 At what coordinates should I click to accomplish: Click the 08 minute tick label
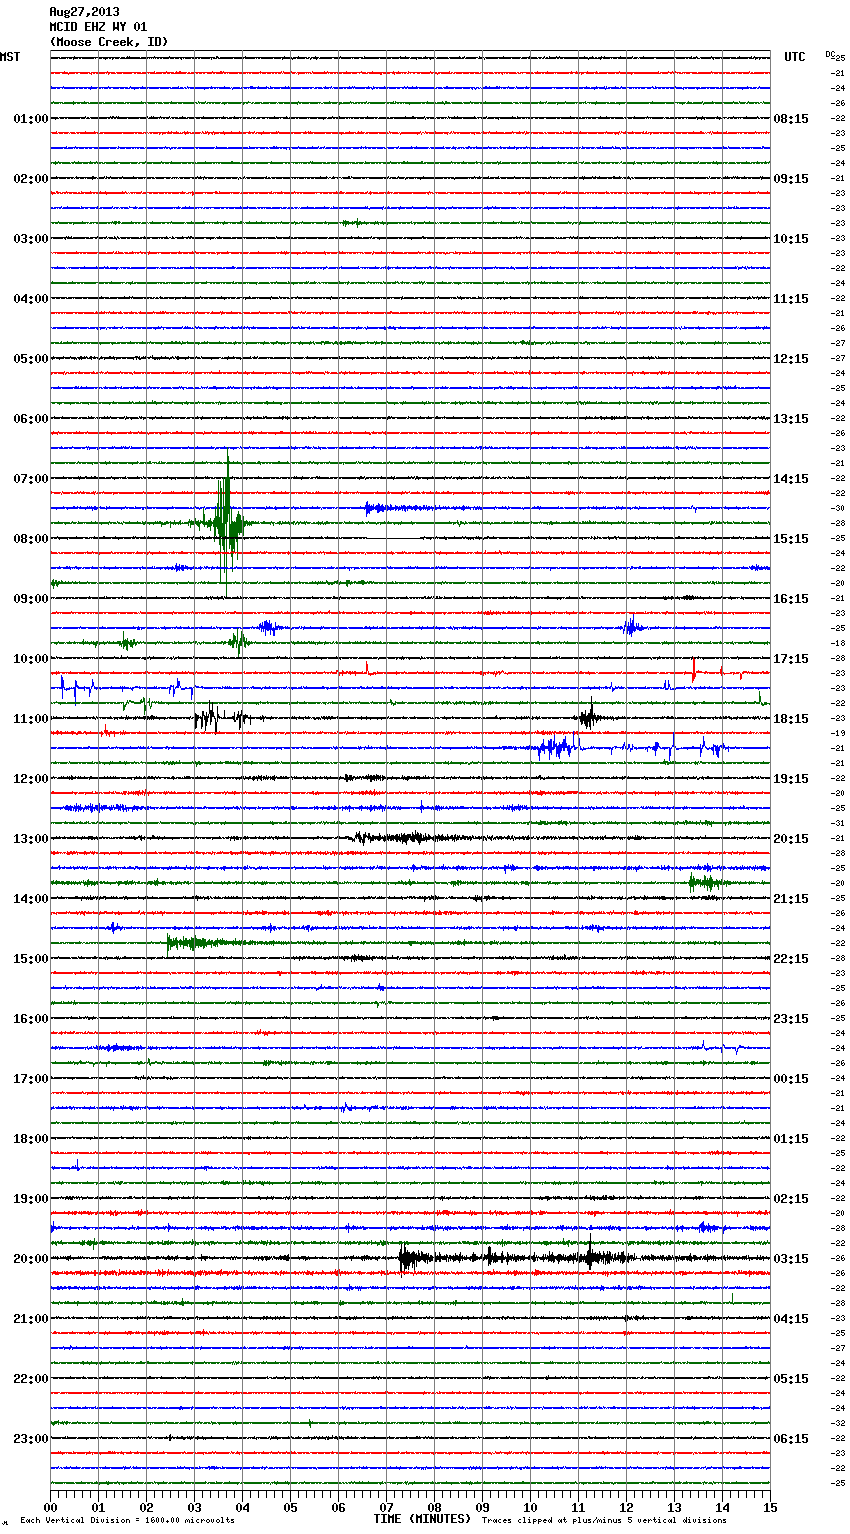(x=435, y=1506)
